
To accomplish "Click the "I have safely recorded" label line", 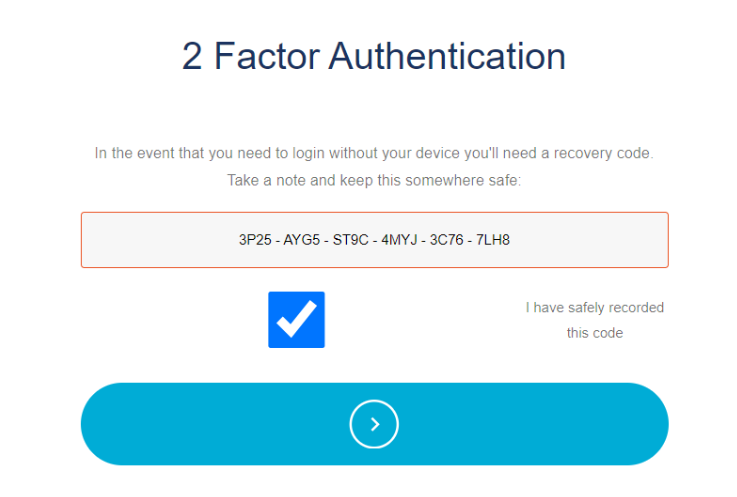I will (594, 308).
